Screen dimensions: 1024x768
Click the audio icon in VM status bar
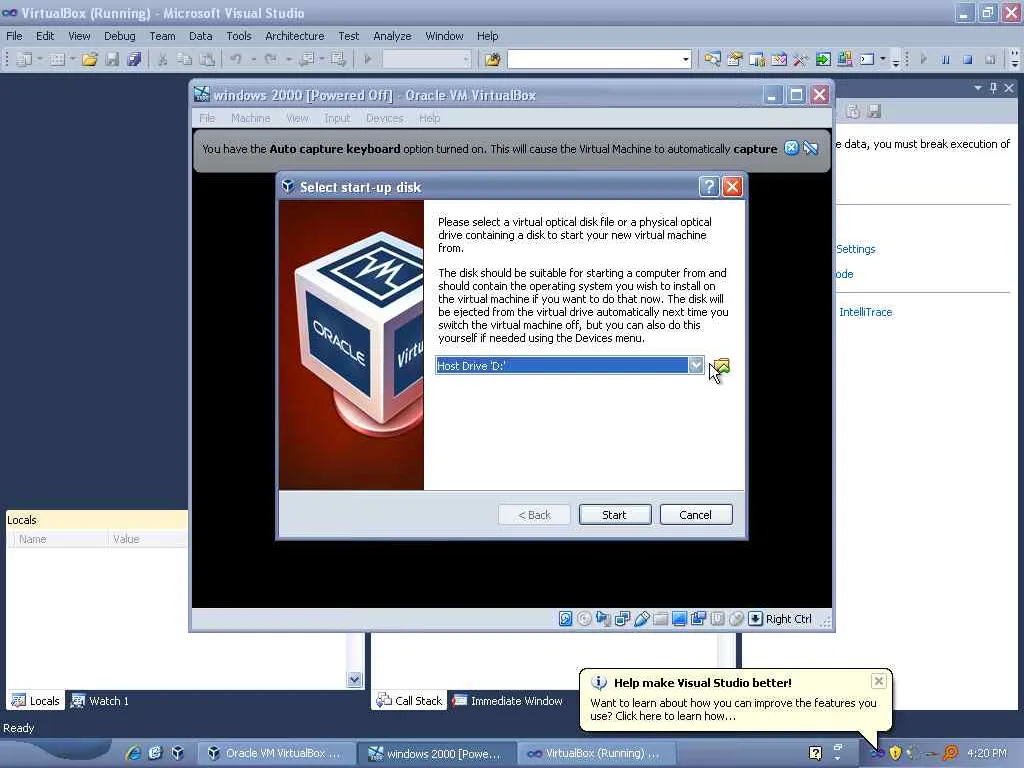(603, 618)
